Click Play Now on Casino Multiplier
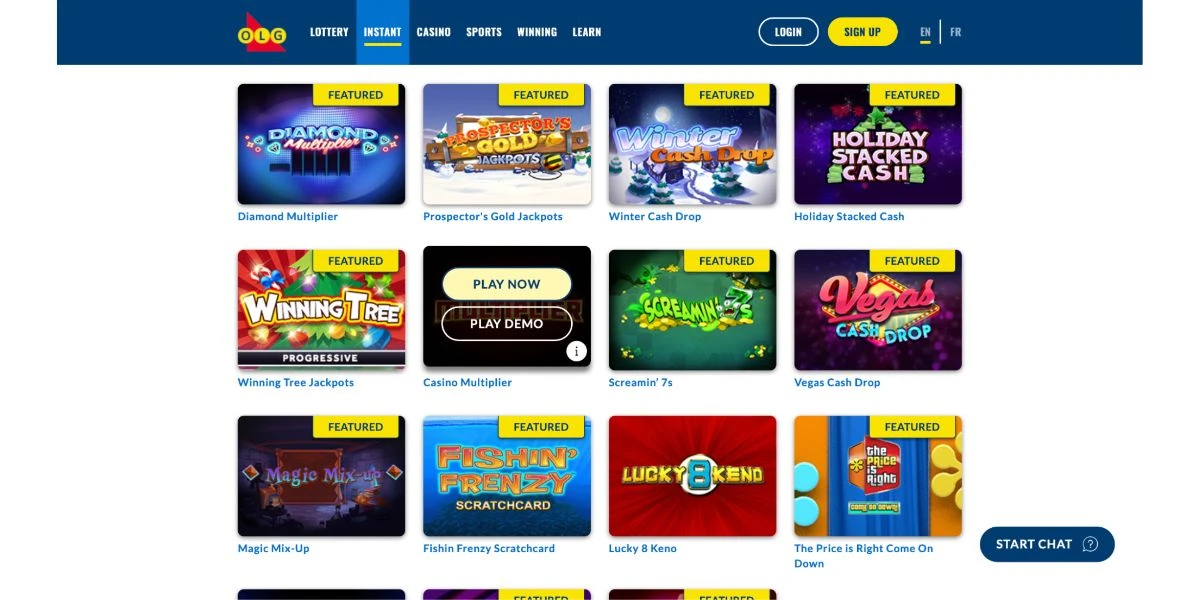 pyautogui.click(x=507, y=284)
